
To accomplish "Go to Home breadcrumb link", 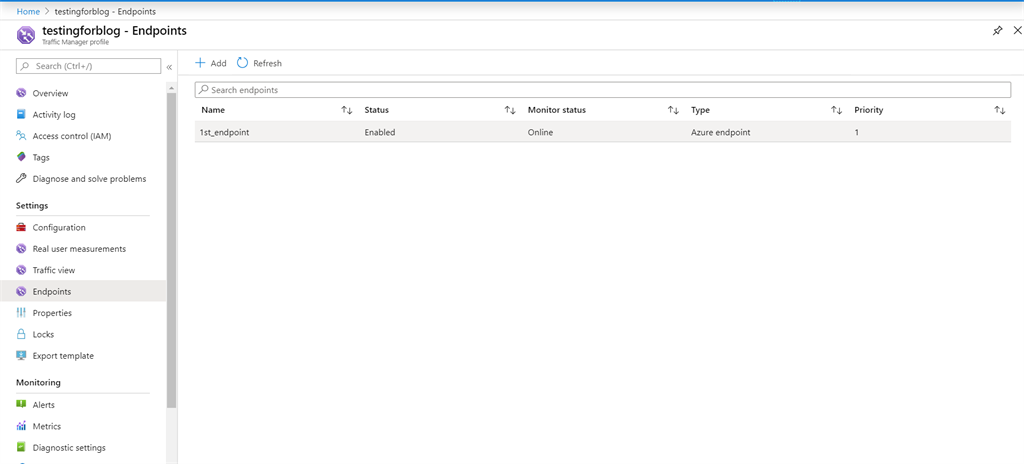I will pyautogui.click(x=27, y=12).
